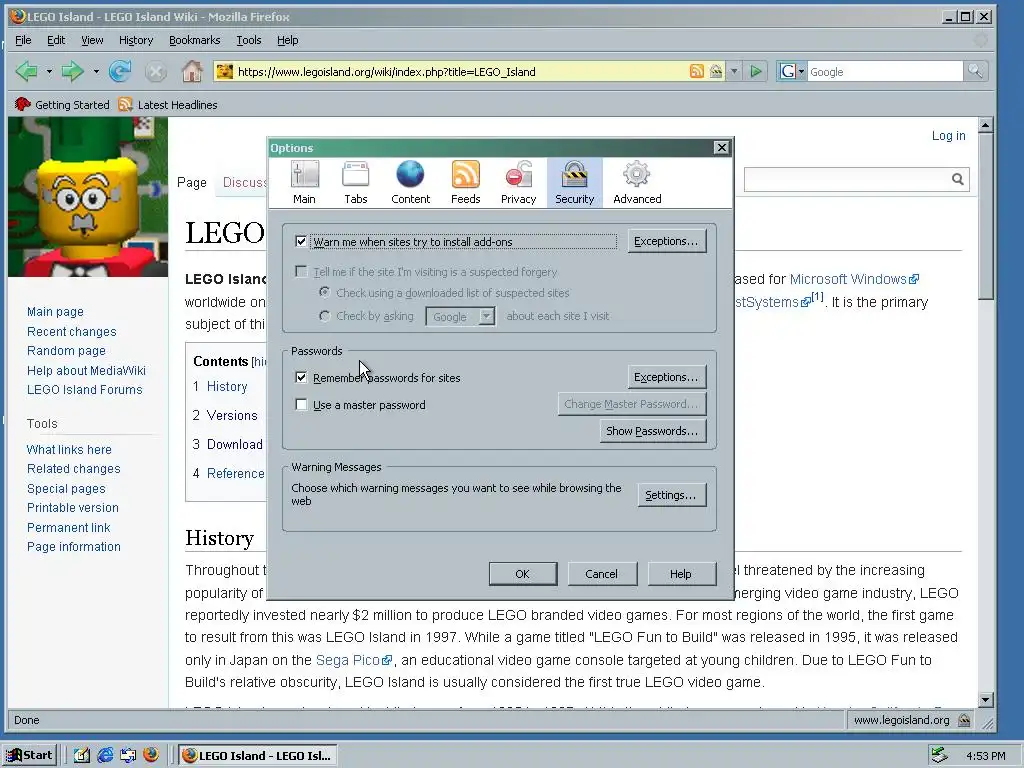Image resolution: width=1024 pixels, height=768 pixels.
Task: Open the Edit menu
Action: 56,40
